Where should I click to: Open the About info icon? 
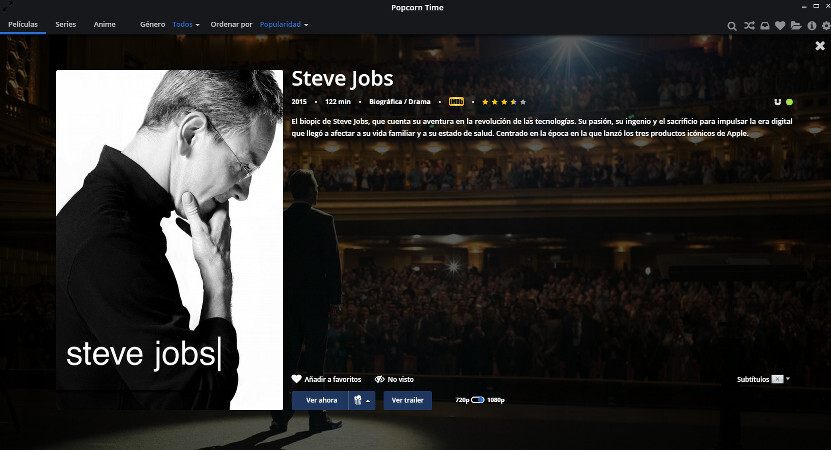pyautogui.click(x=811, y=25)
